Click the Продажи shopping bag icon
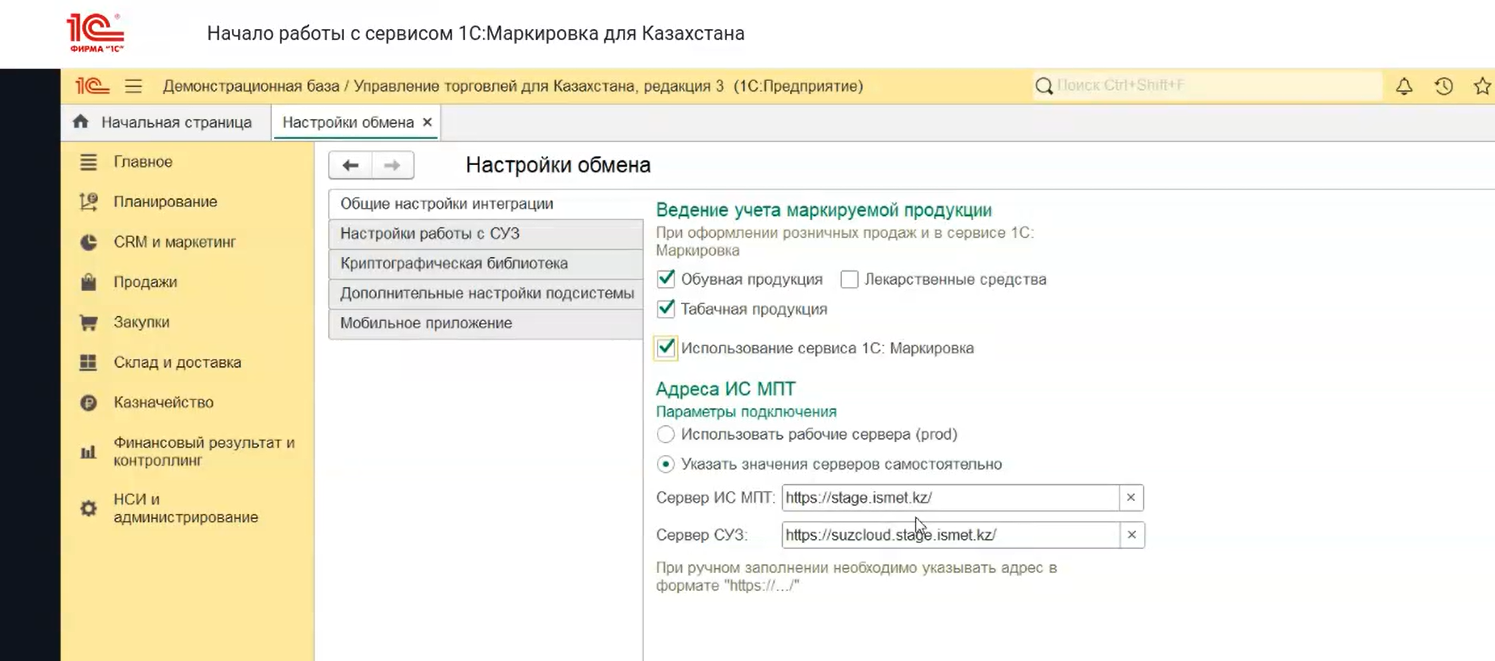 (x=89, y=282)
